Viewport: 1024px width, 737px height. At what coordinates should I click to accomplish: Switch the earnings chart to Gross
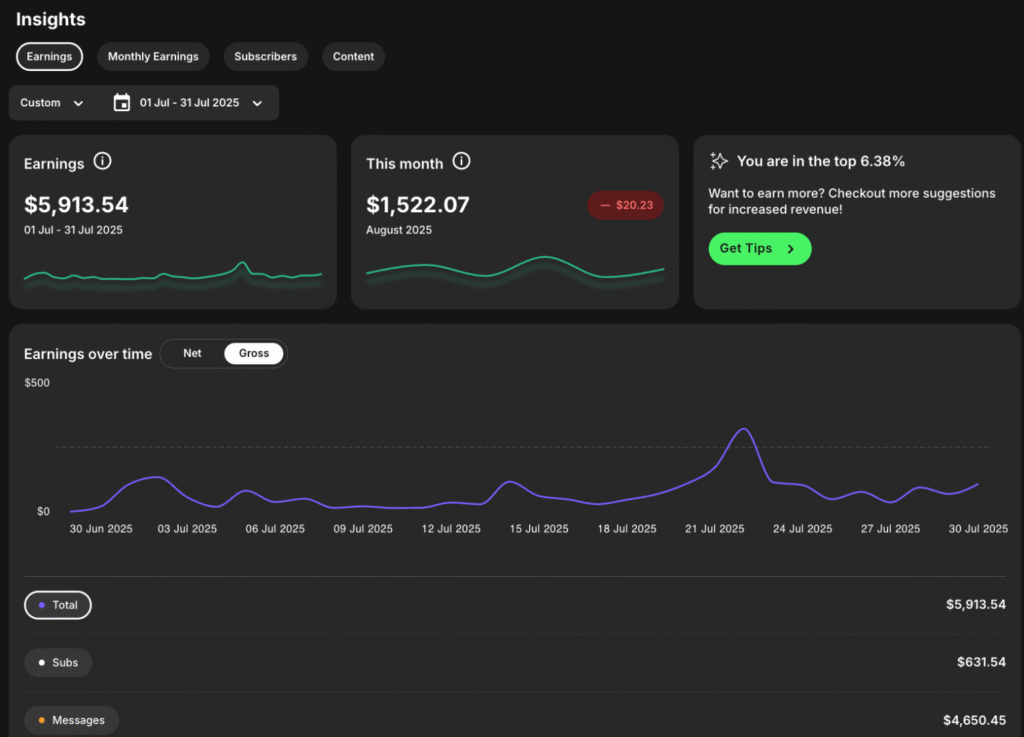click(254, 353)
